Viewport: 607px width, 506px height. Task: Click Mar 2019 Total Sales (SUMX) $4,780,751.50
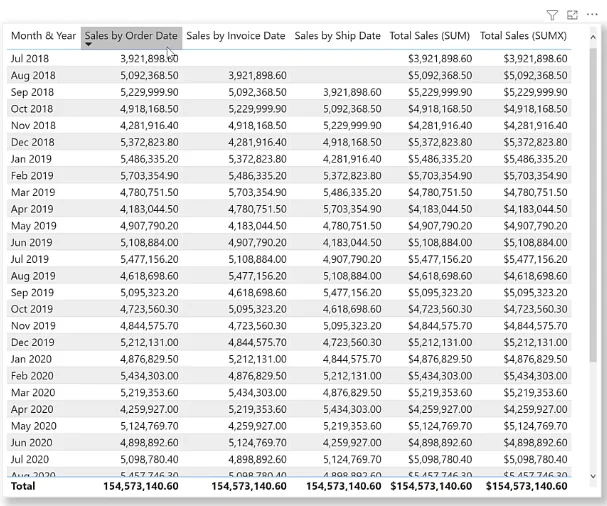point(535,192)
